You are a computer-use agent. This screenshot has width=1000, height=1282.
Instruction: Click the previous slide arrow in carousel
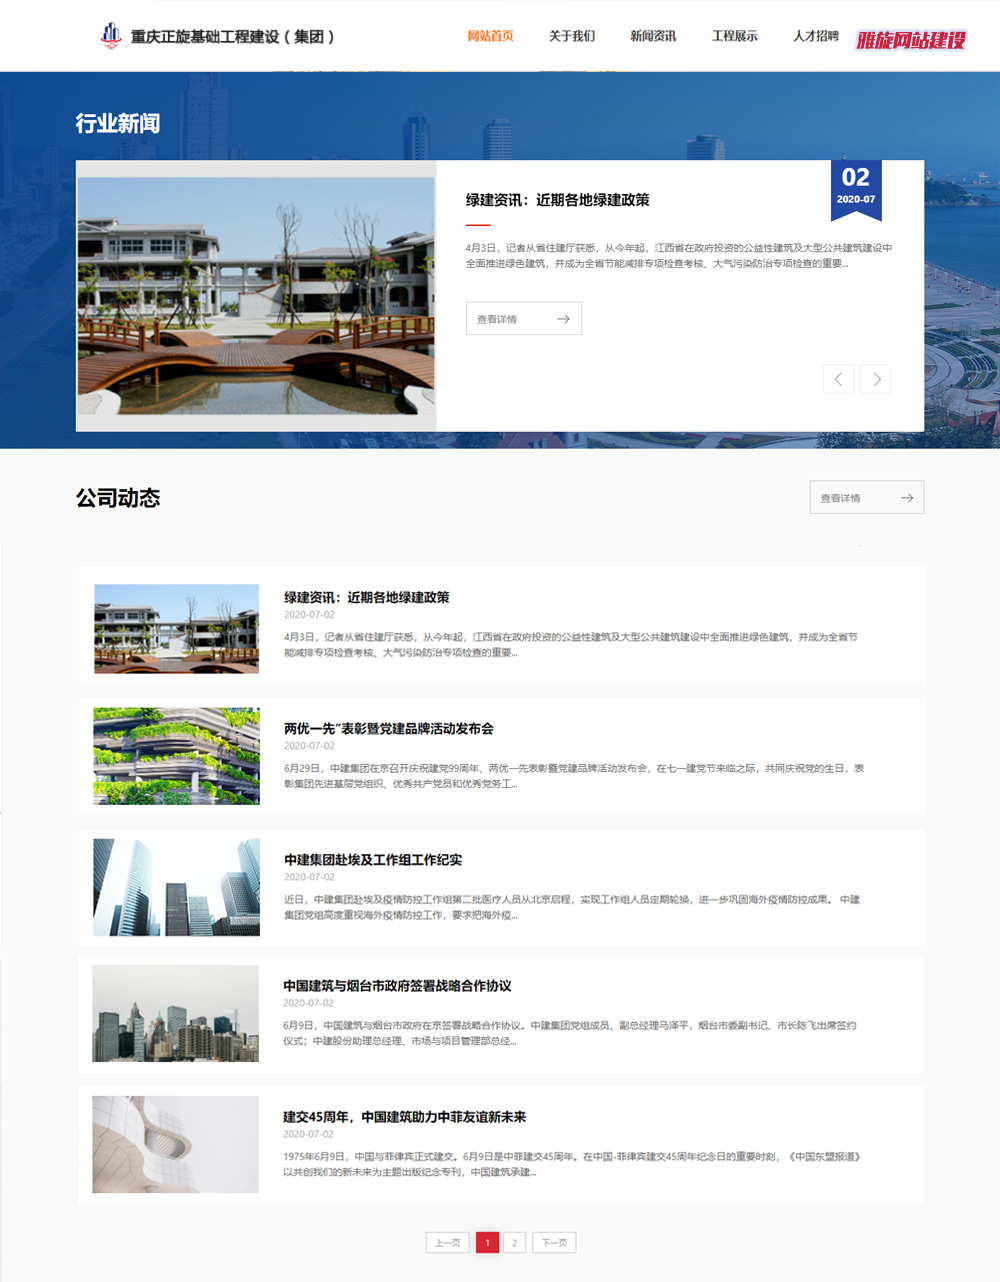click(x=838, y=379)
